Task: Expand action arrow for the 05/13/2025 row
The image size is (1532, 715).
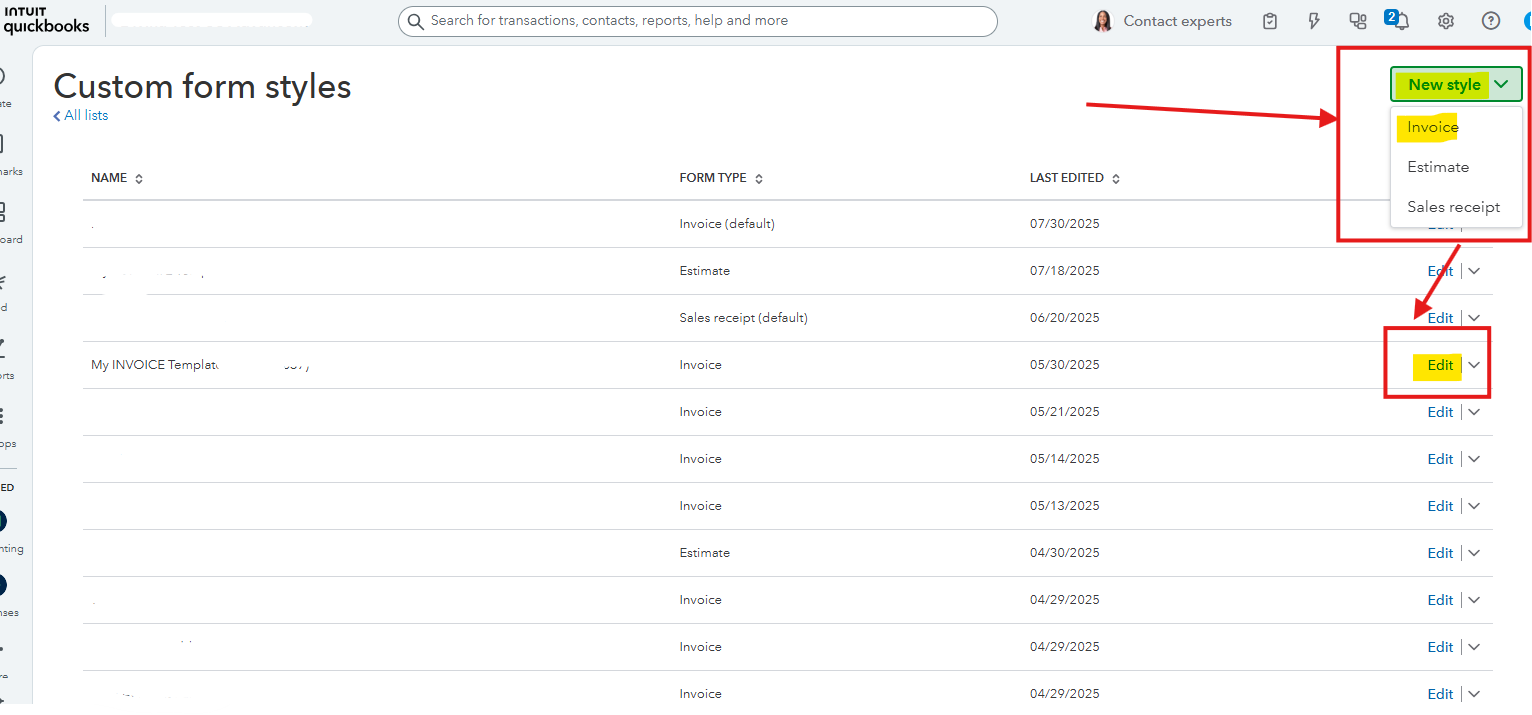Action: [x=1474, y=506]
